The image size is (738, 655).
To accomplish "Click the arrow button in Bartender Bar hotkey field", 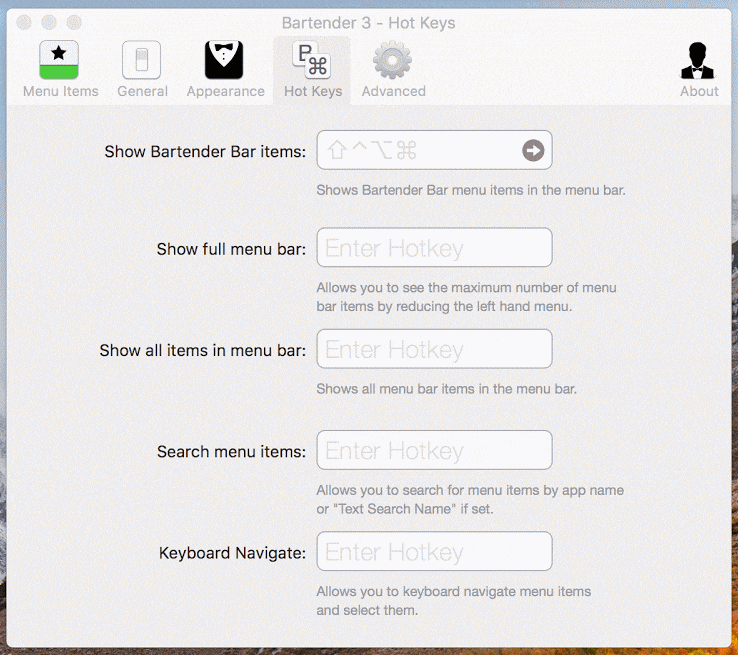I will [533, 151].
